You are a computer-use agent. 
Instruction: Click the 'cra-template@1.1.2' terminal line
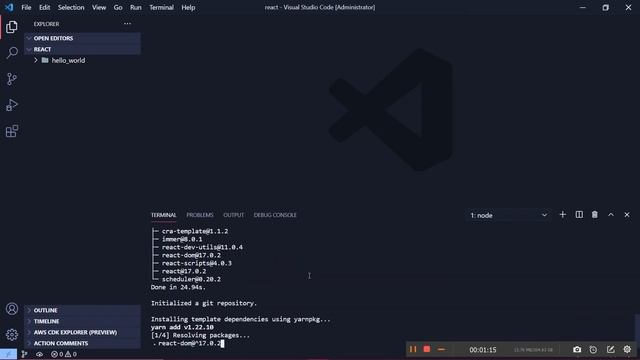point(195,231)
